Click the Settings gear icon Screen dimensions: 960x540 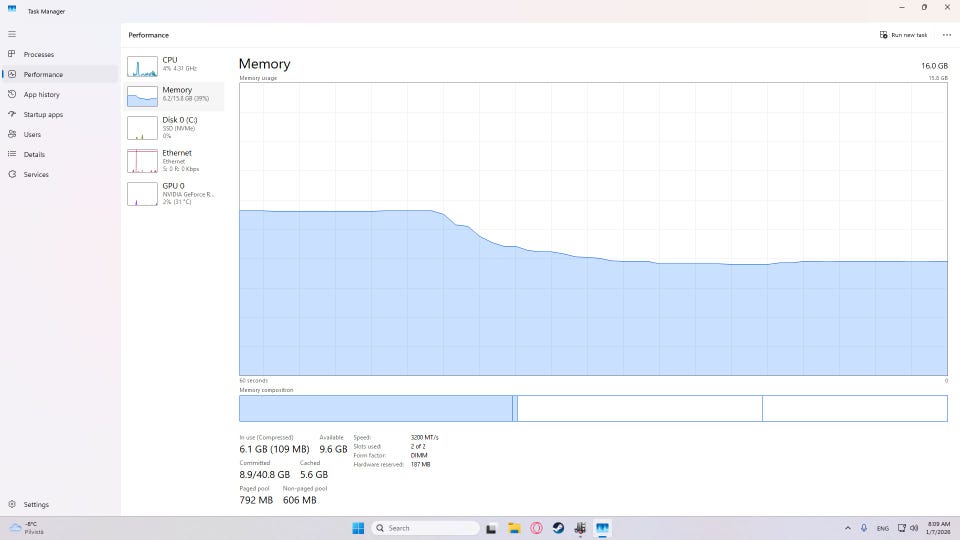(x=12, y=504)
